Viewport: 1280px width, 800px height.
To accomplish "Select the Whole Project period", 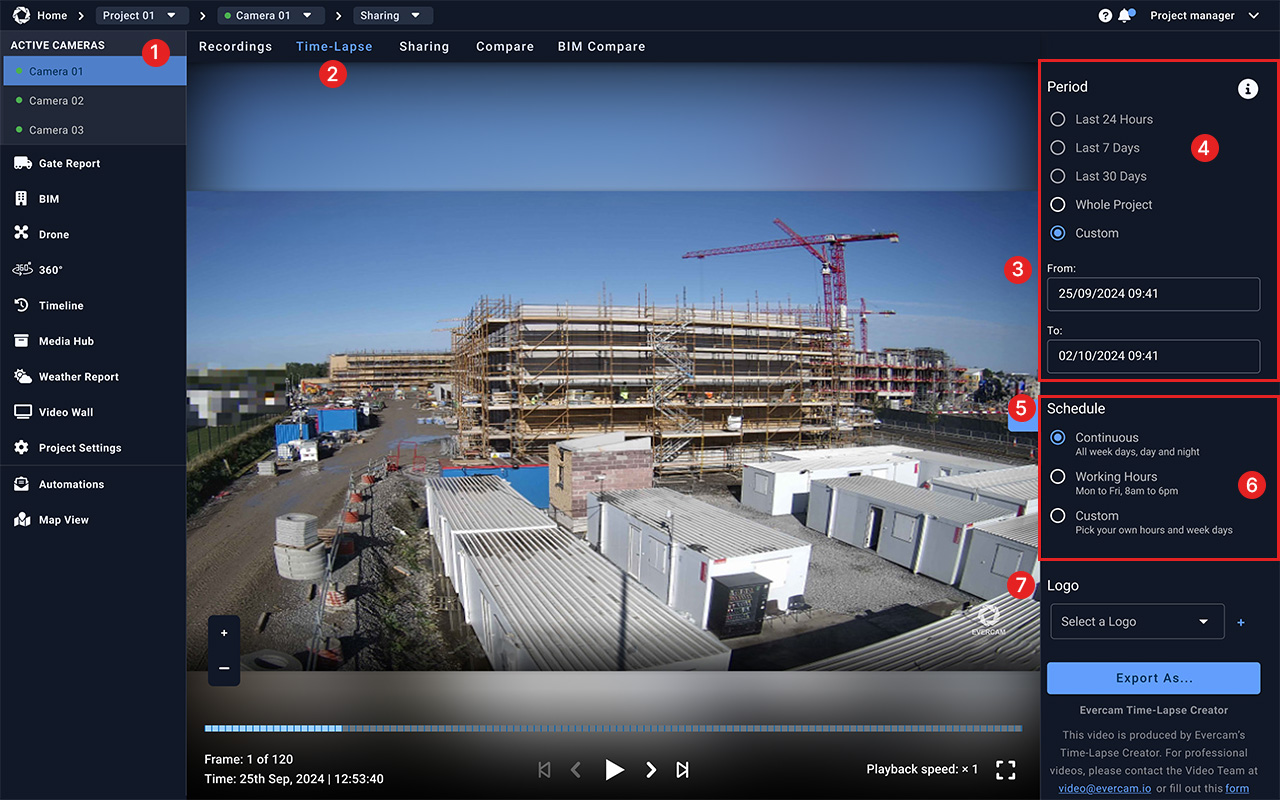I will (x=1058, y=204).
